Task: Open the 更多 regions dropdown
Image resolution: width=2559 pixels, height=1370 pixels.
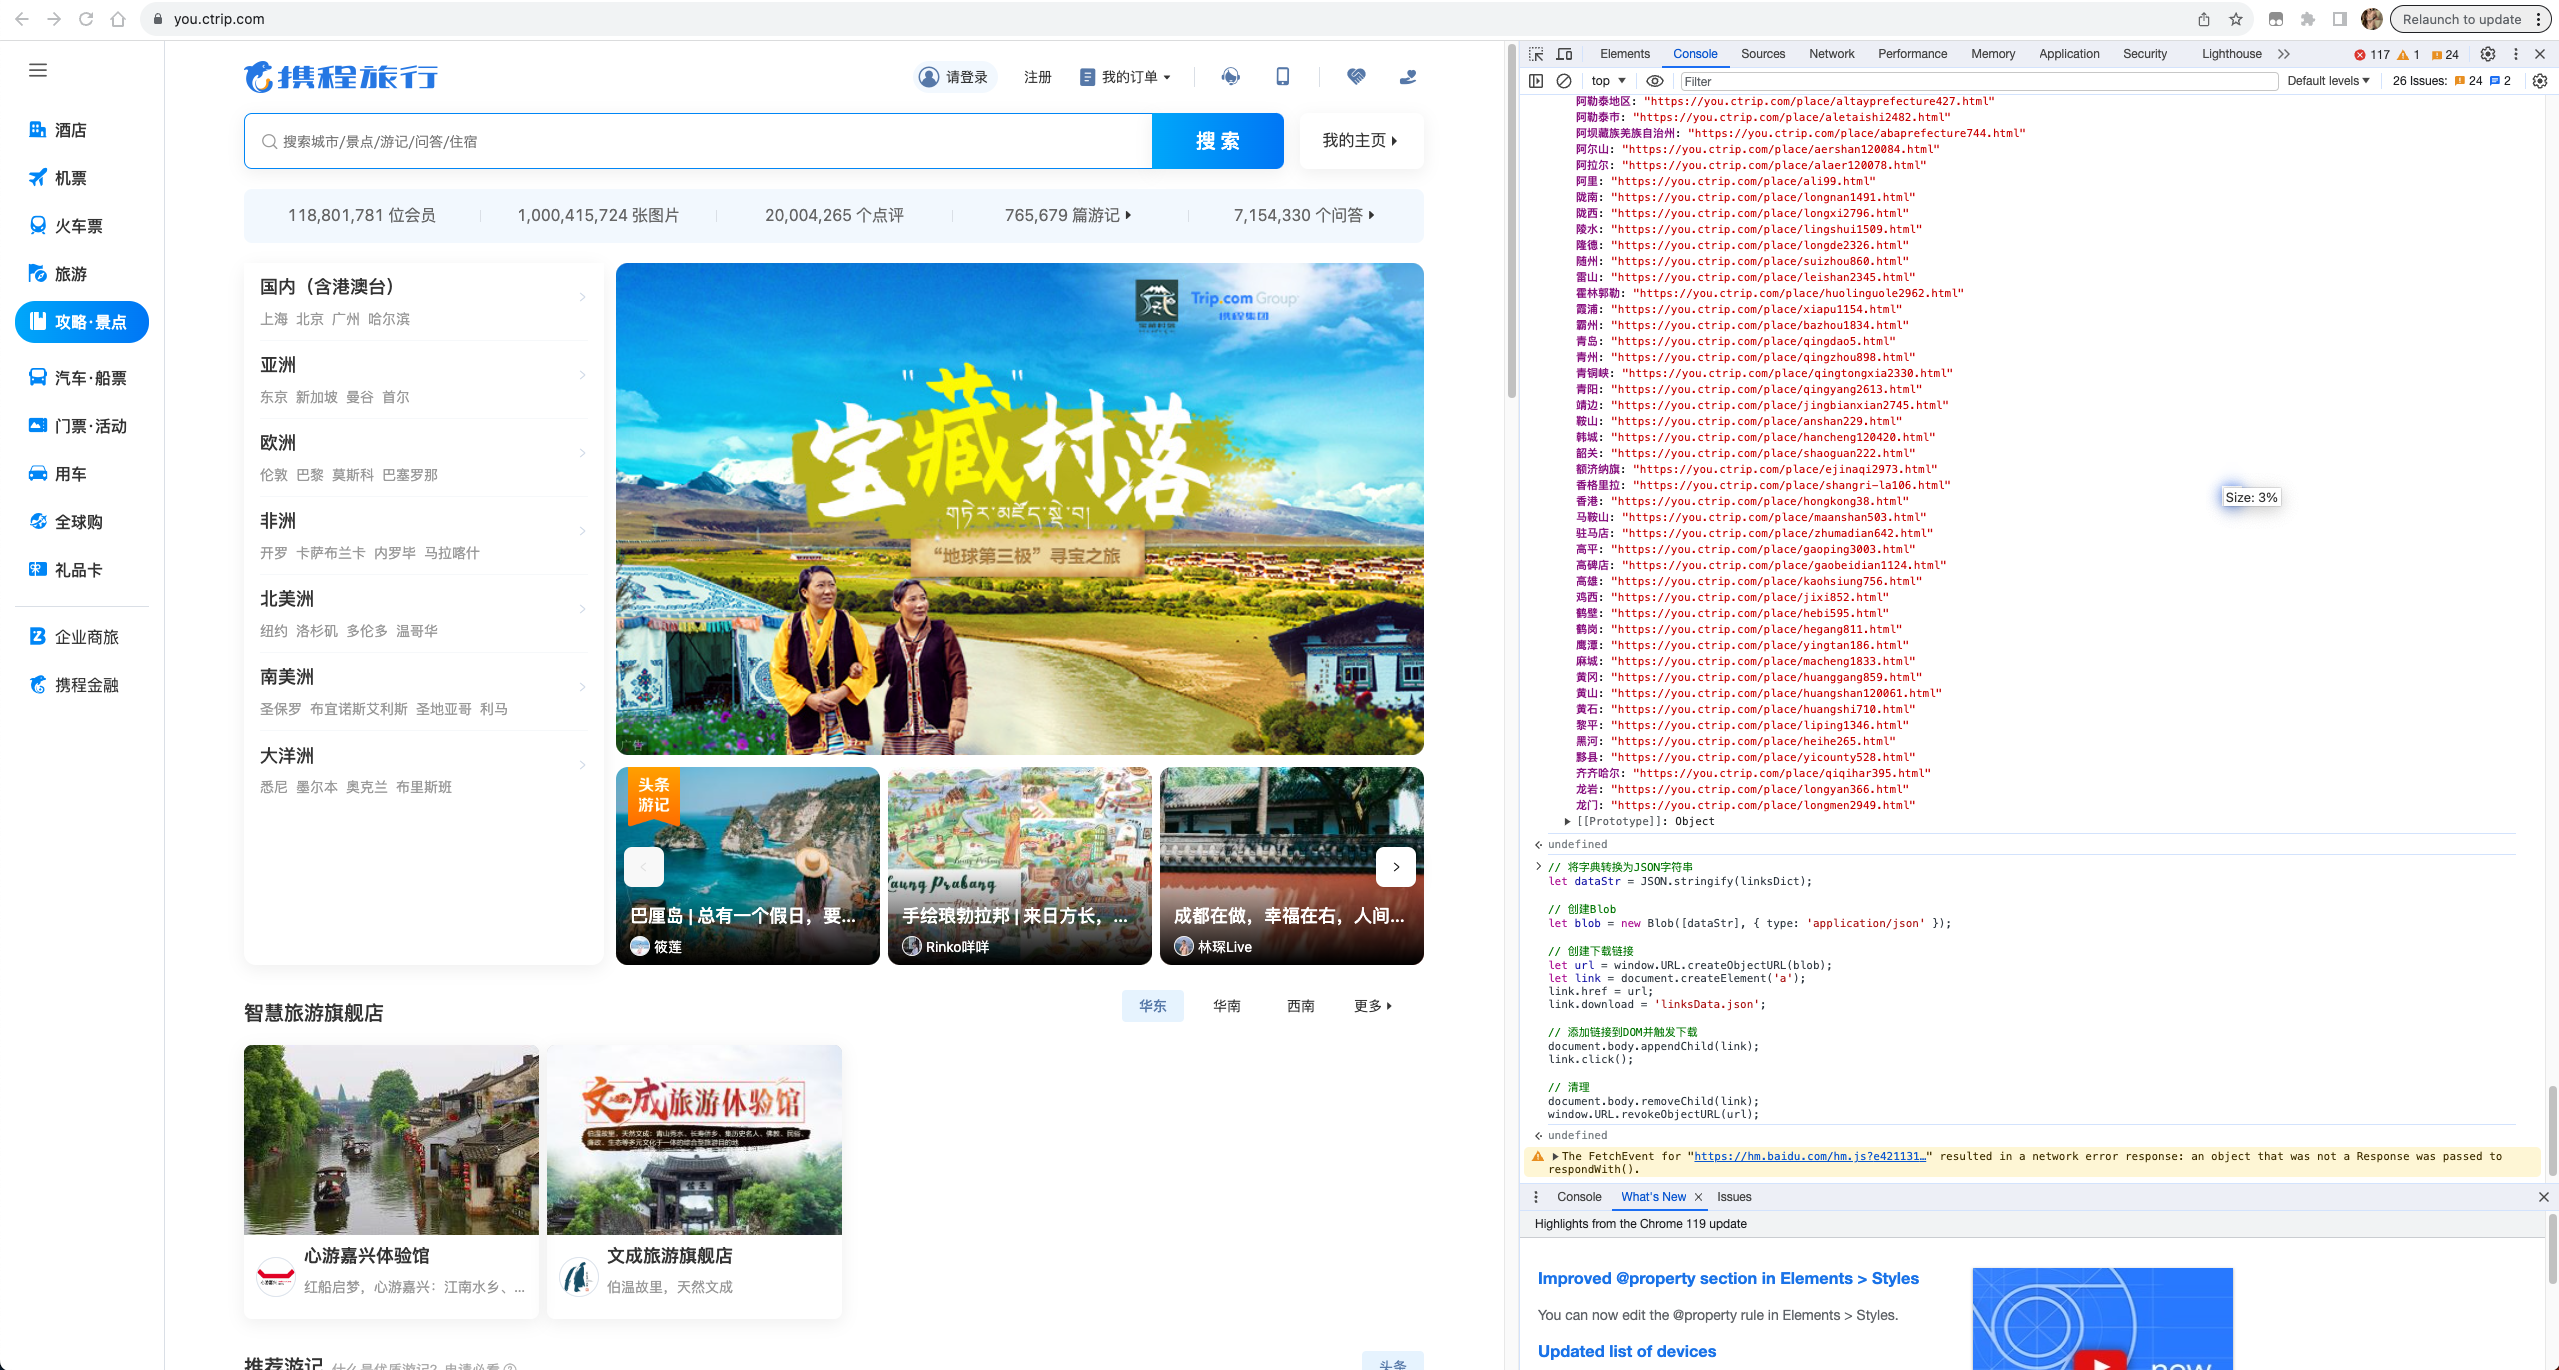Action: pos(1373,1006)
